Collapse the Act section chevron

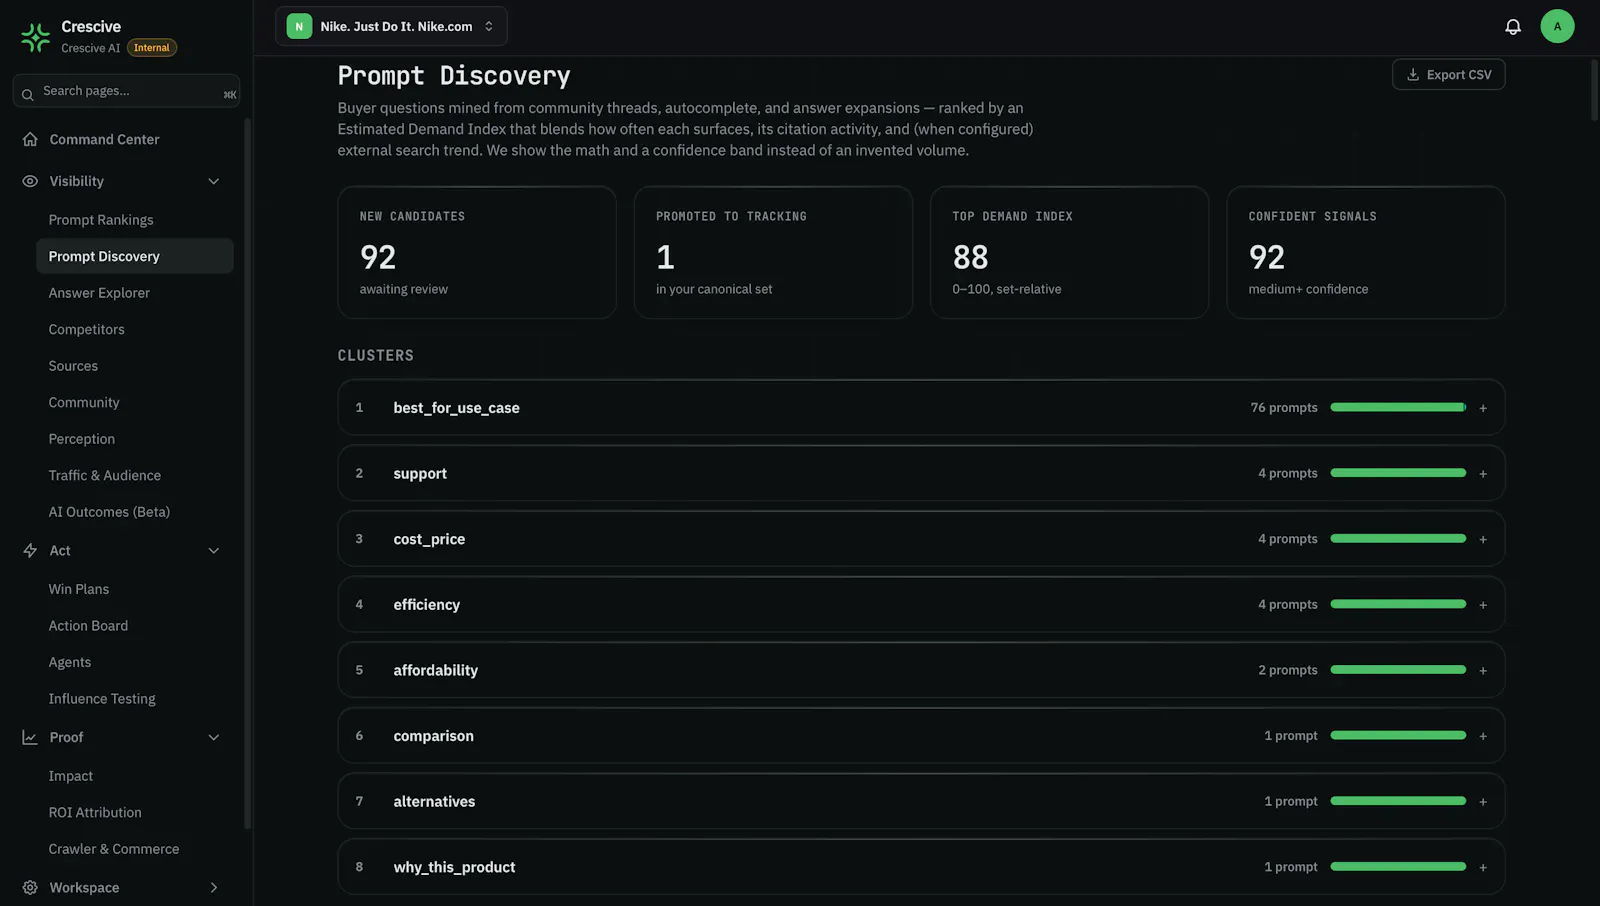[213, 551]
